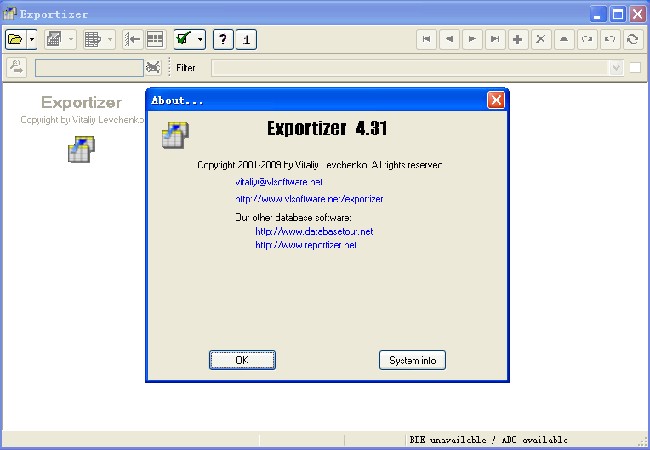Screen dimensions: 650x450
Task: Open the green checkmark dropdown arrow
Action: pos(201,39)
